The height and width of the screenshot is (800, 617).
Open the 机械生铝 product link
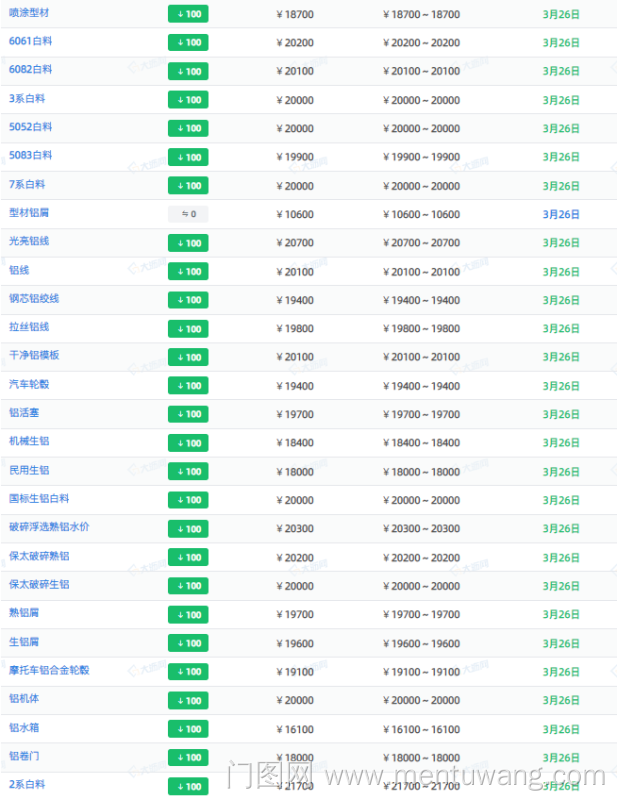[28, 441]
